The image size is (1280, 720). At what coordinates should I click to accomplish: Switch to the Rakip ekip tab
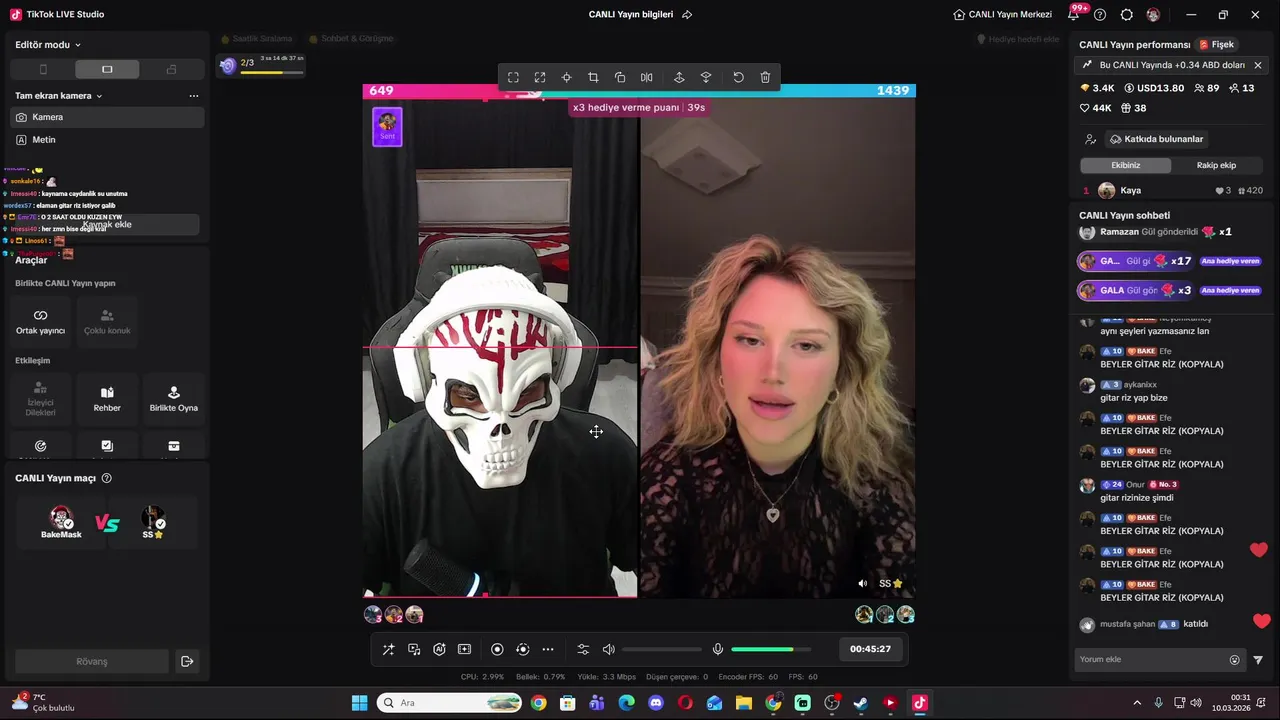tap(1216, 165)
